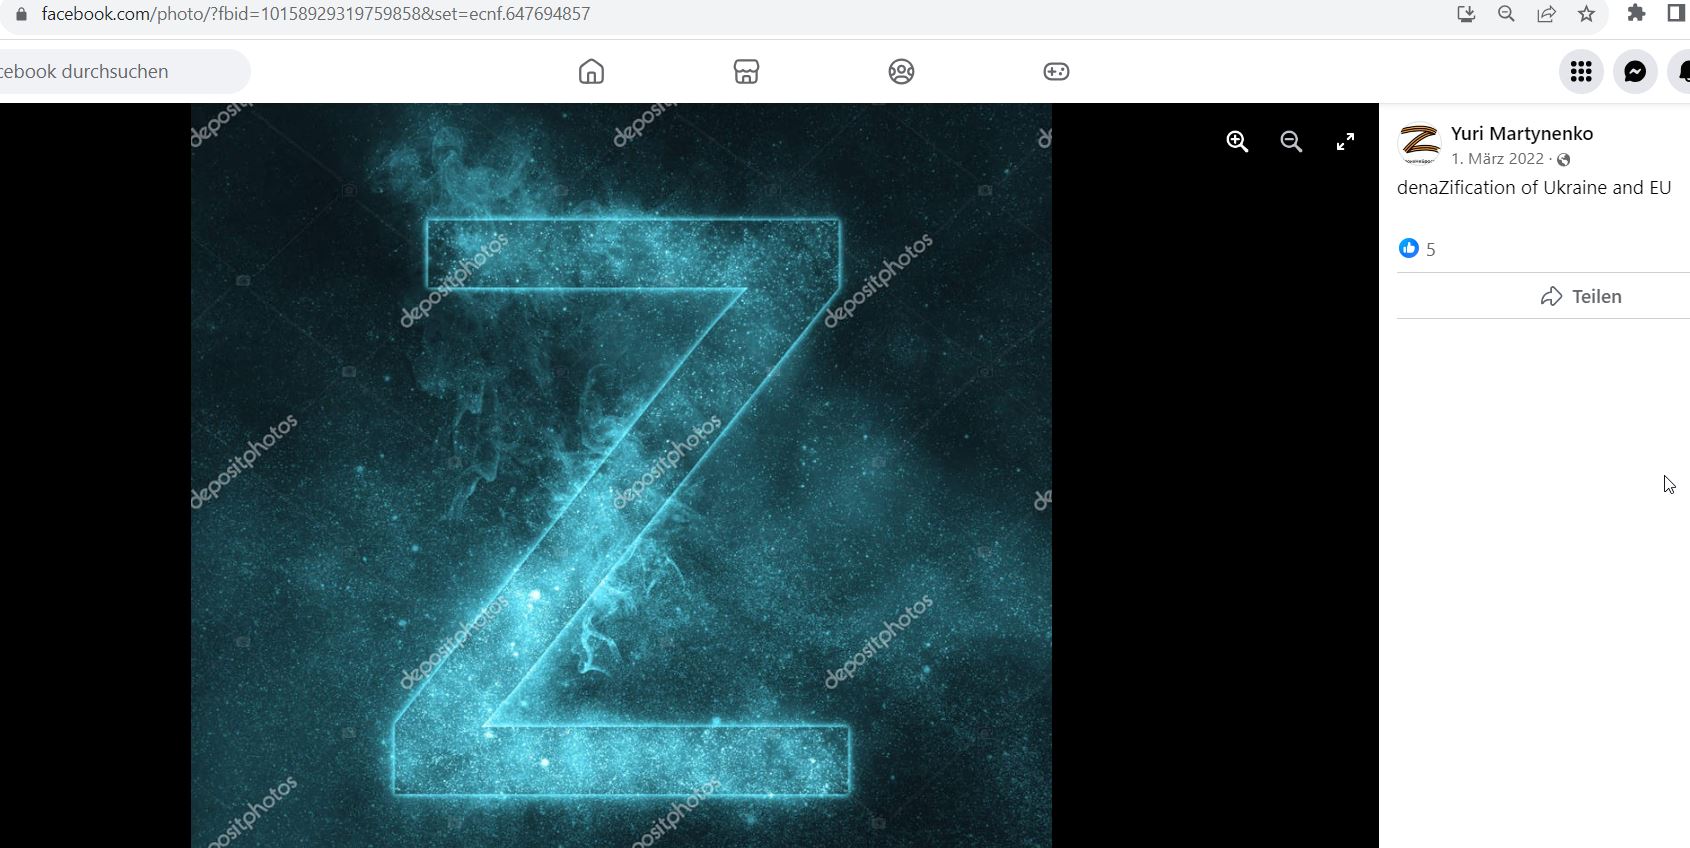
Task: Open Yuri Martynenko profile name link
Action: (1522, 133)
